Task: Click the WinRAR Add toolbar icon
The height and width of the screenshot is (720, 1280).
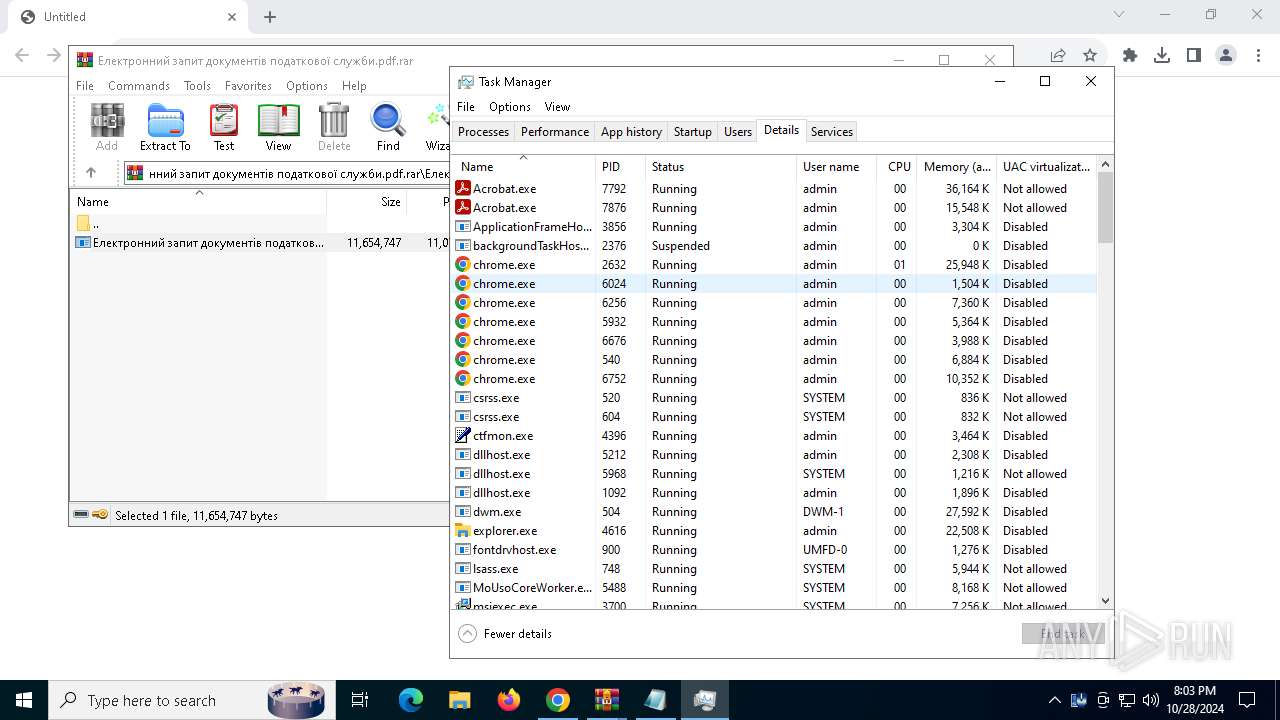Action: 107,127
